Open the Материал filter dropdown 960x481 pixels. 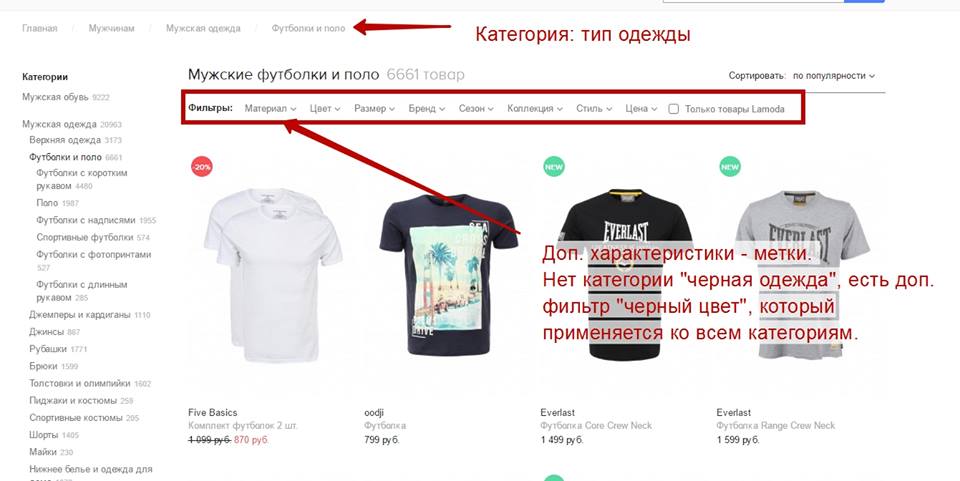coord(271,108)
